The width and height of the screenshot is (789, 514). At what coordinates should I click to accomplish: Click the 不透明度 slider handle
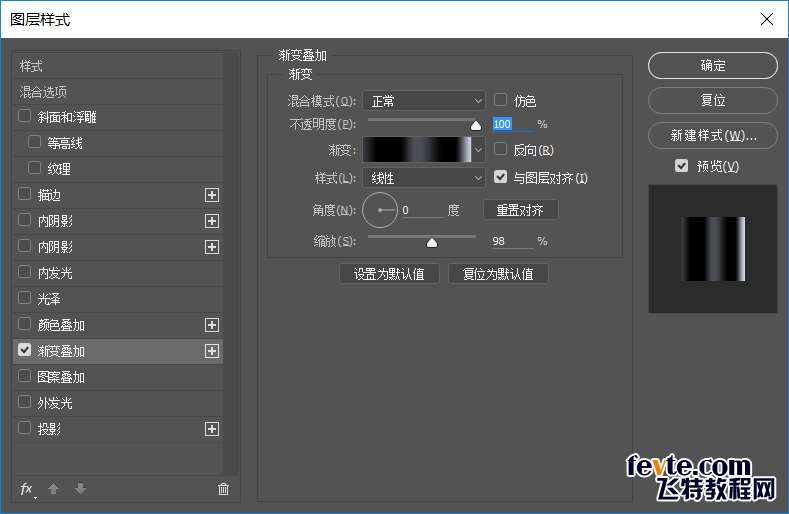(x=476, y=125)
